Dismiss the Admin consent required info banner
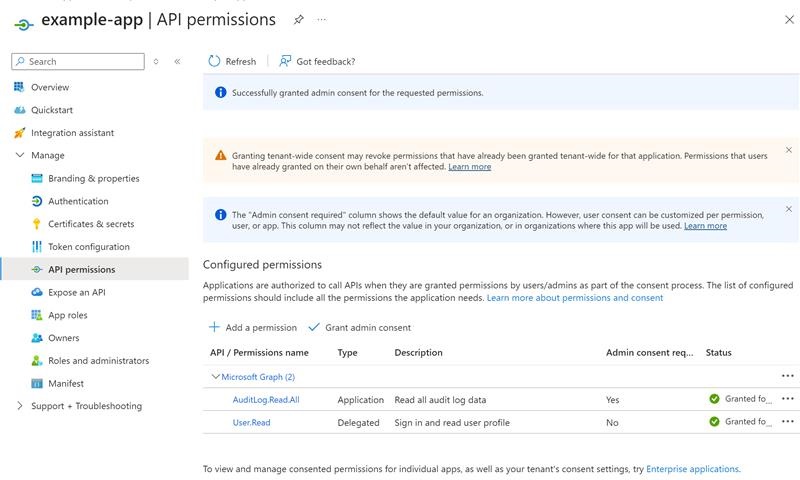 tap(789, 210)
